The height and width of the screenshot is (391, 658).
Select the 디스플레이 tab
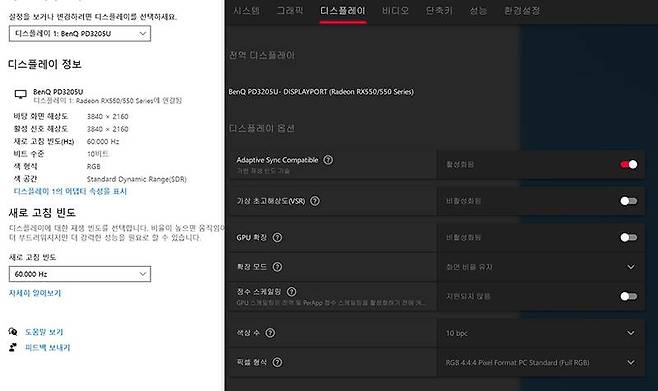click(x=343, y=10)
